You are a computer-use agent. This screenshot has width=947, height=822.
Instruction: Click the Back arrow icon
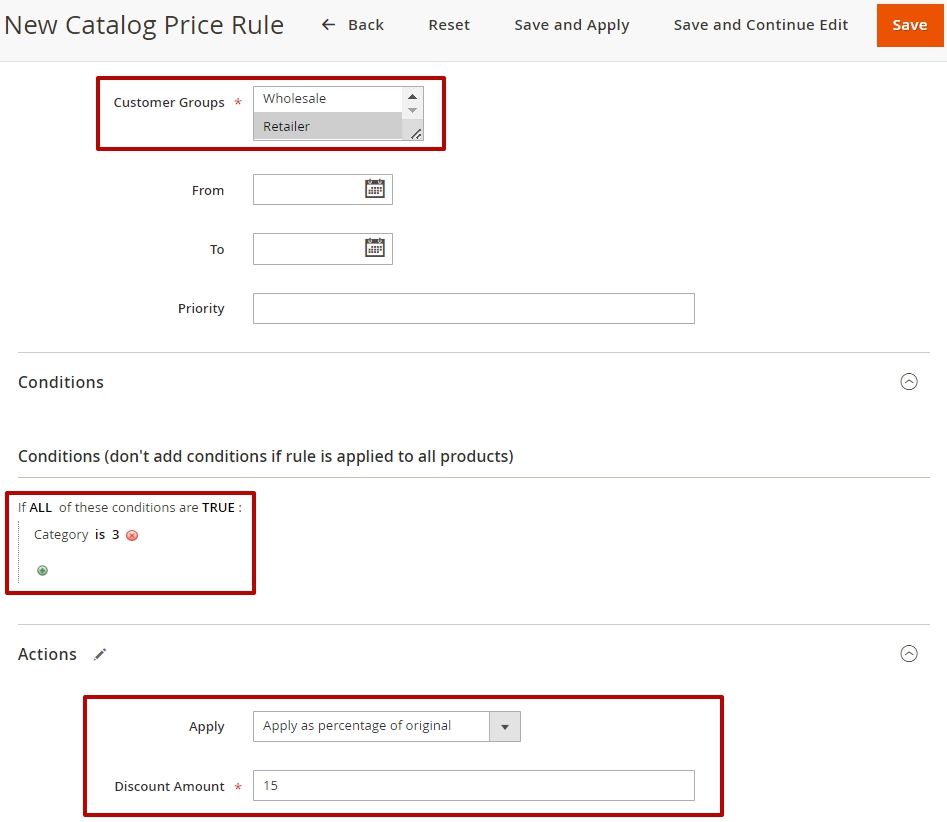click(328, 25)
